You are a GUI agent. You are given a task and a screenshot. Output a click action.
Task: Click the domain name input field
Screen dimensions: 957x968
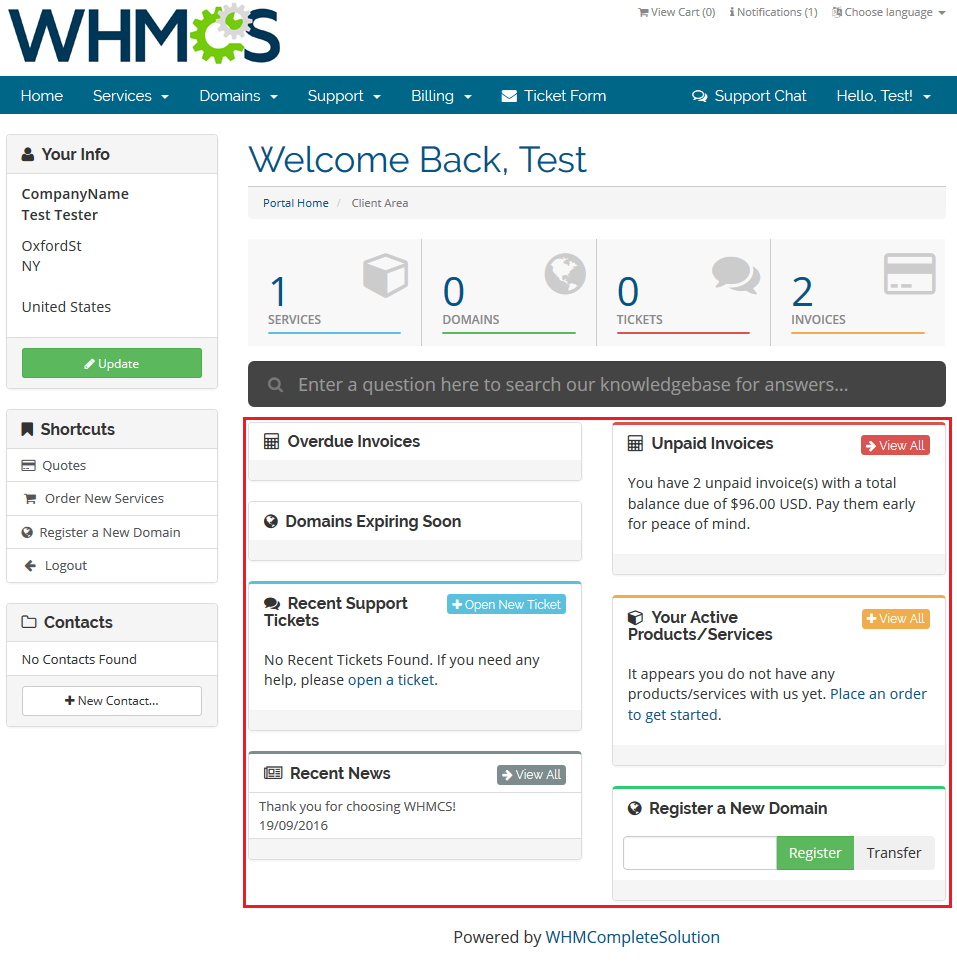click(x=700, y=853)
